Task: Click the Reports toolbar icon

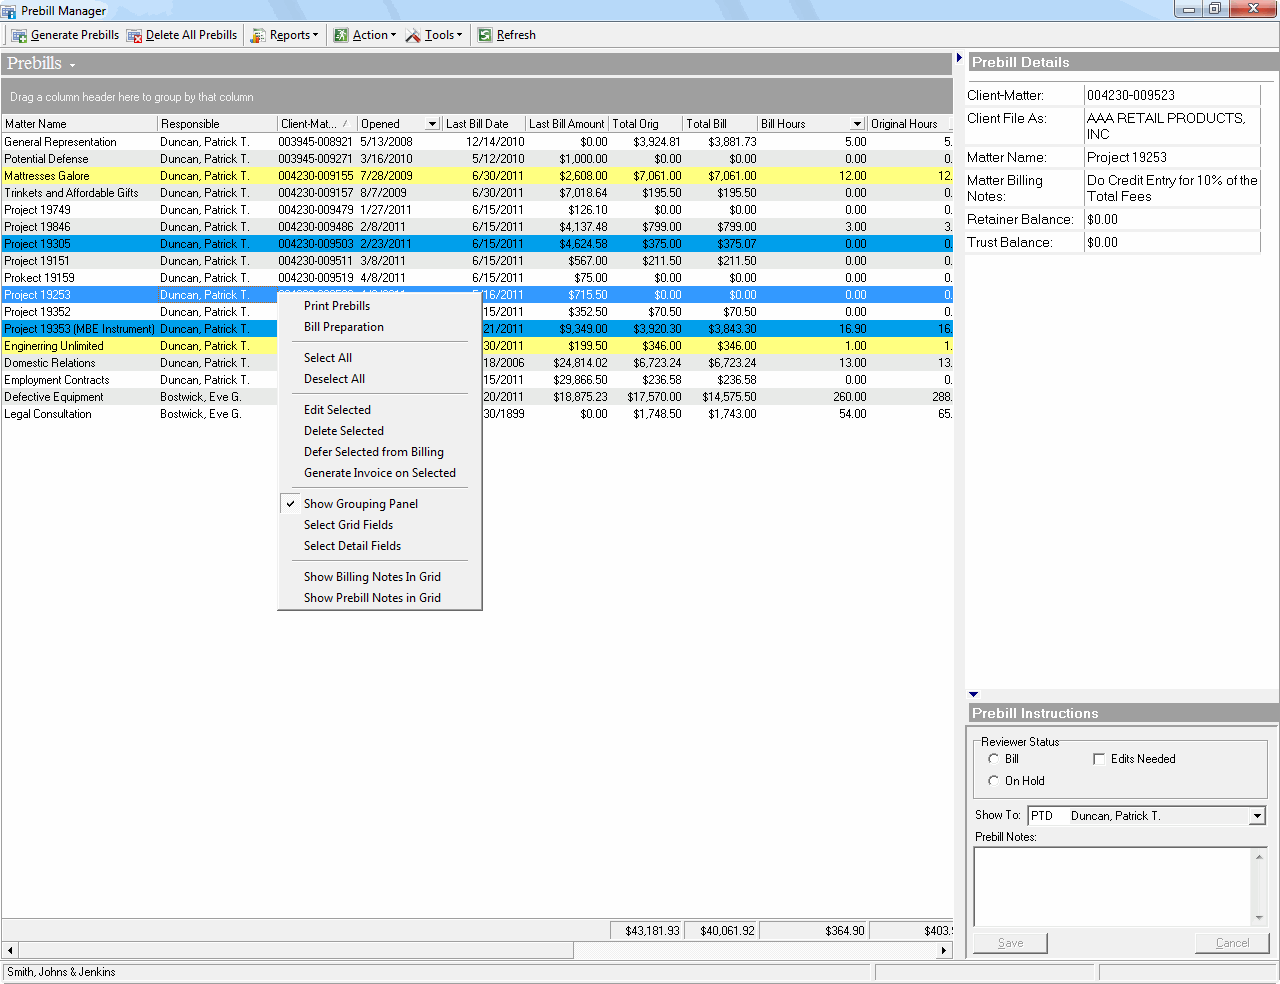Action: click(x=258, y=35)
